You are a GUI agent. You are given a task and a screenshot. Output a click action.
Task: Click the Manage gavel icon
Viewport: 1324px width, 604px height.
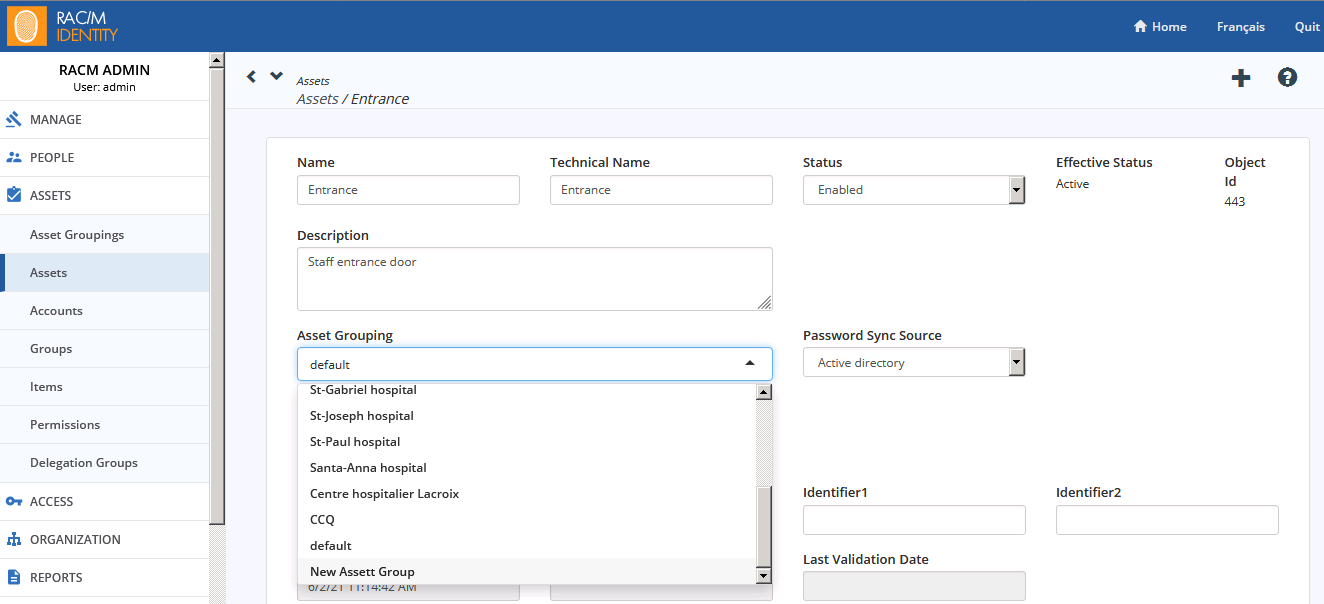point(14,119)
